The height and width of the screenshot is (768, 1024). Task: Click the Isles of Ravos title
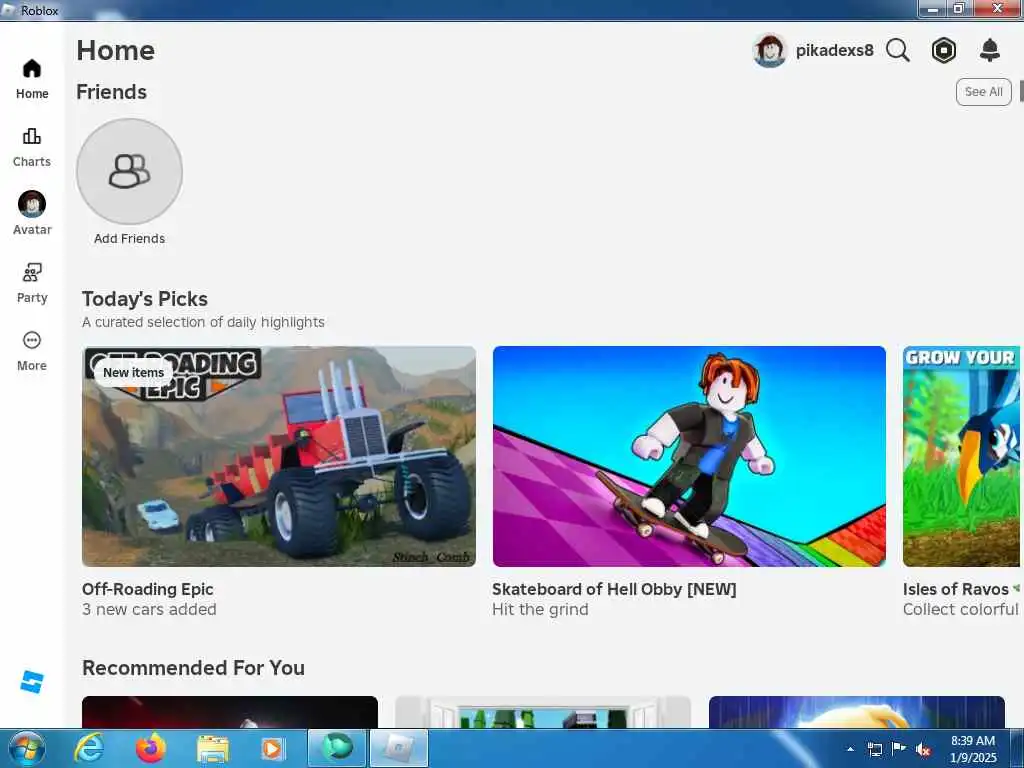pos(955,589)
